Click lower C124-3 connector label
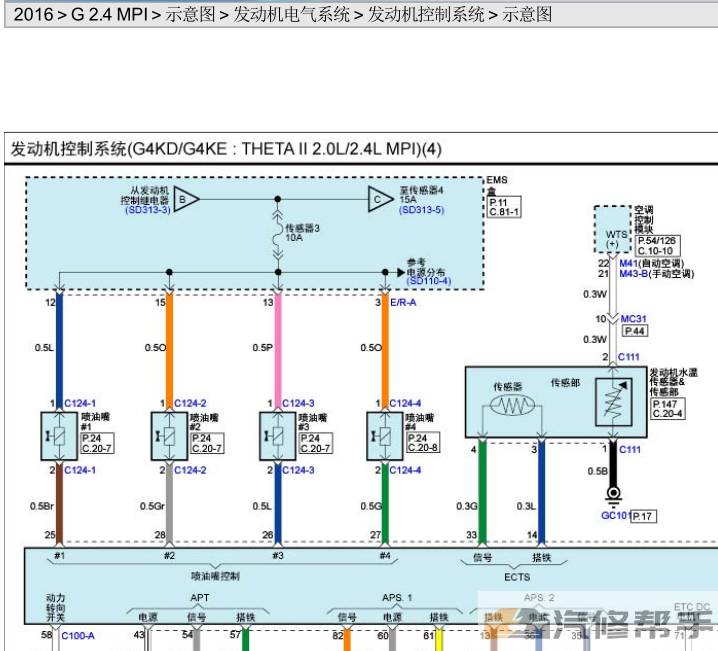 click(298, 470)
